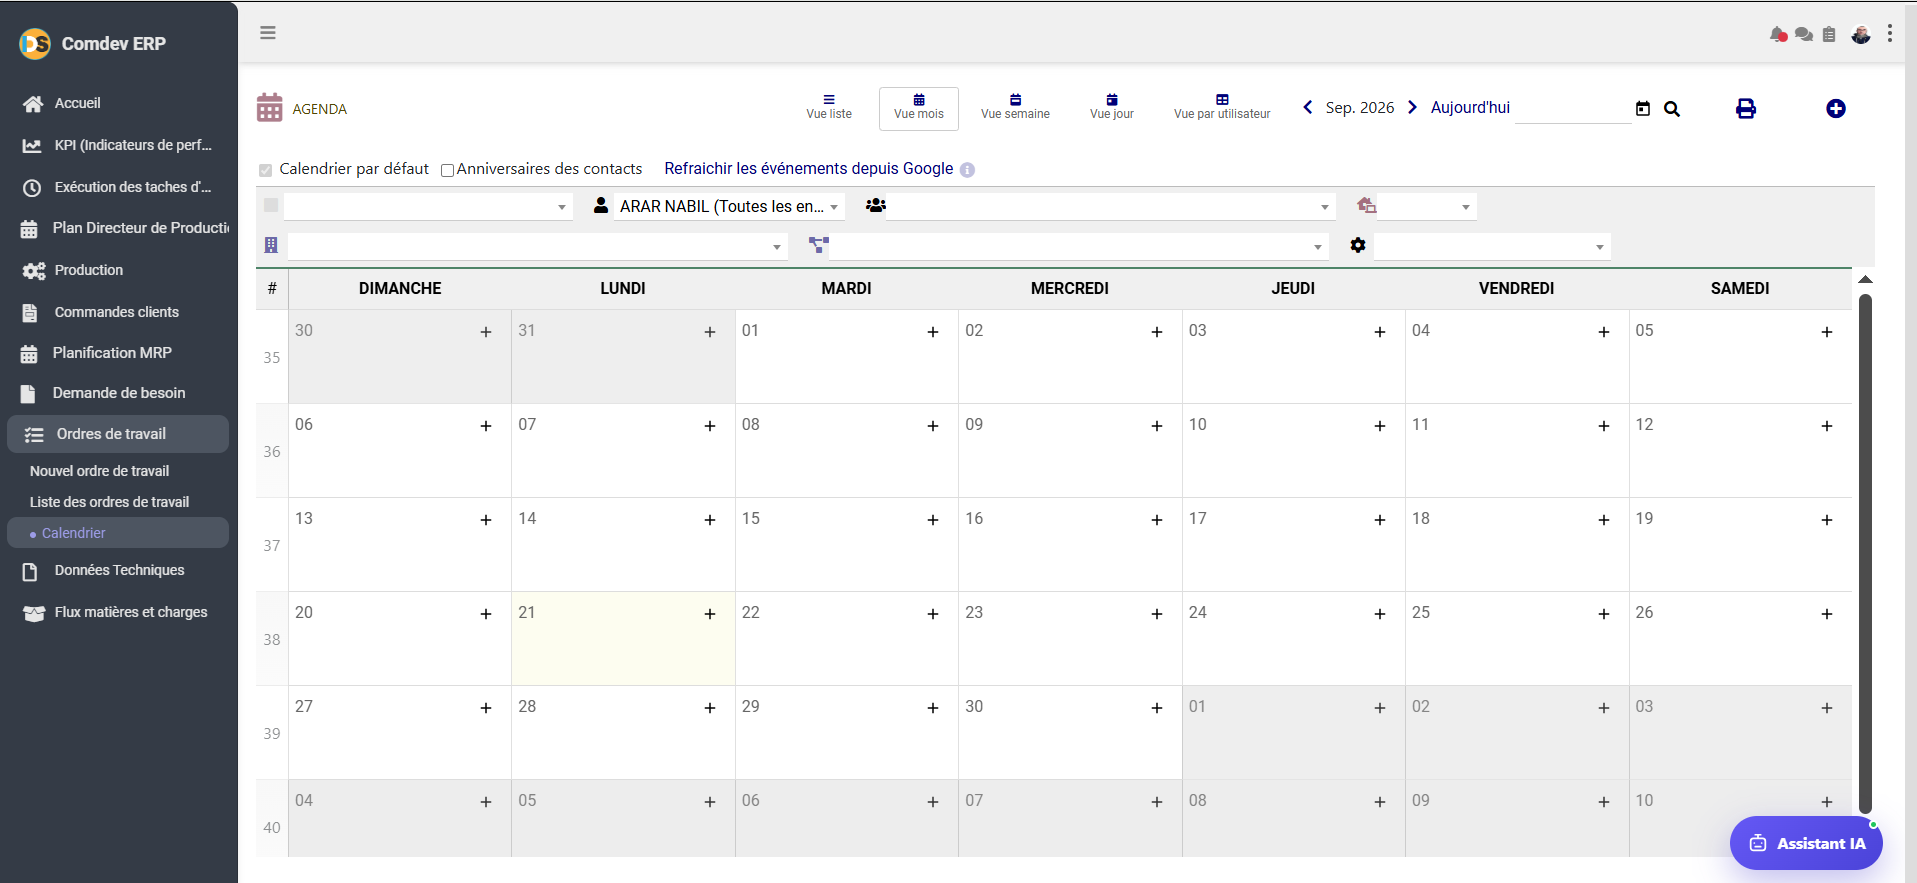This screenshot has height=883, width=1917.
Task: Click the Google refresh info icon
Action: tap(967, 170)
